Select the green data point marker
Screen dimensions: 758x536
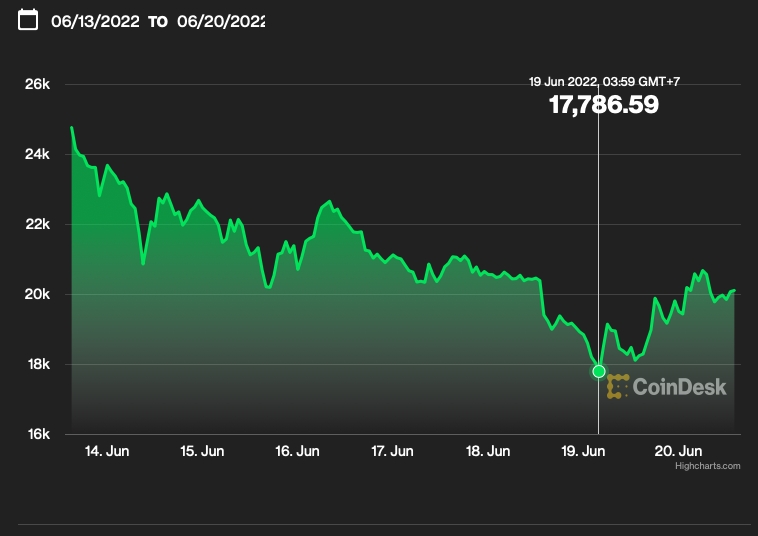[x=598, y=371]
